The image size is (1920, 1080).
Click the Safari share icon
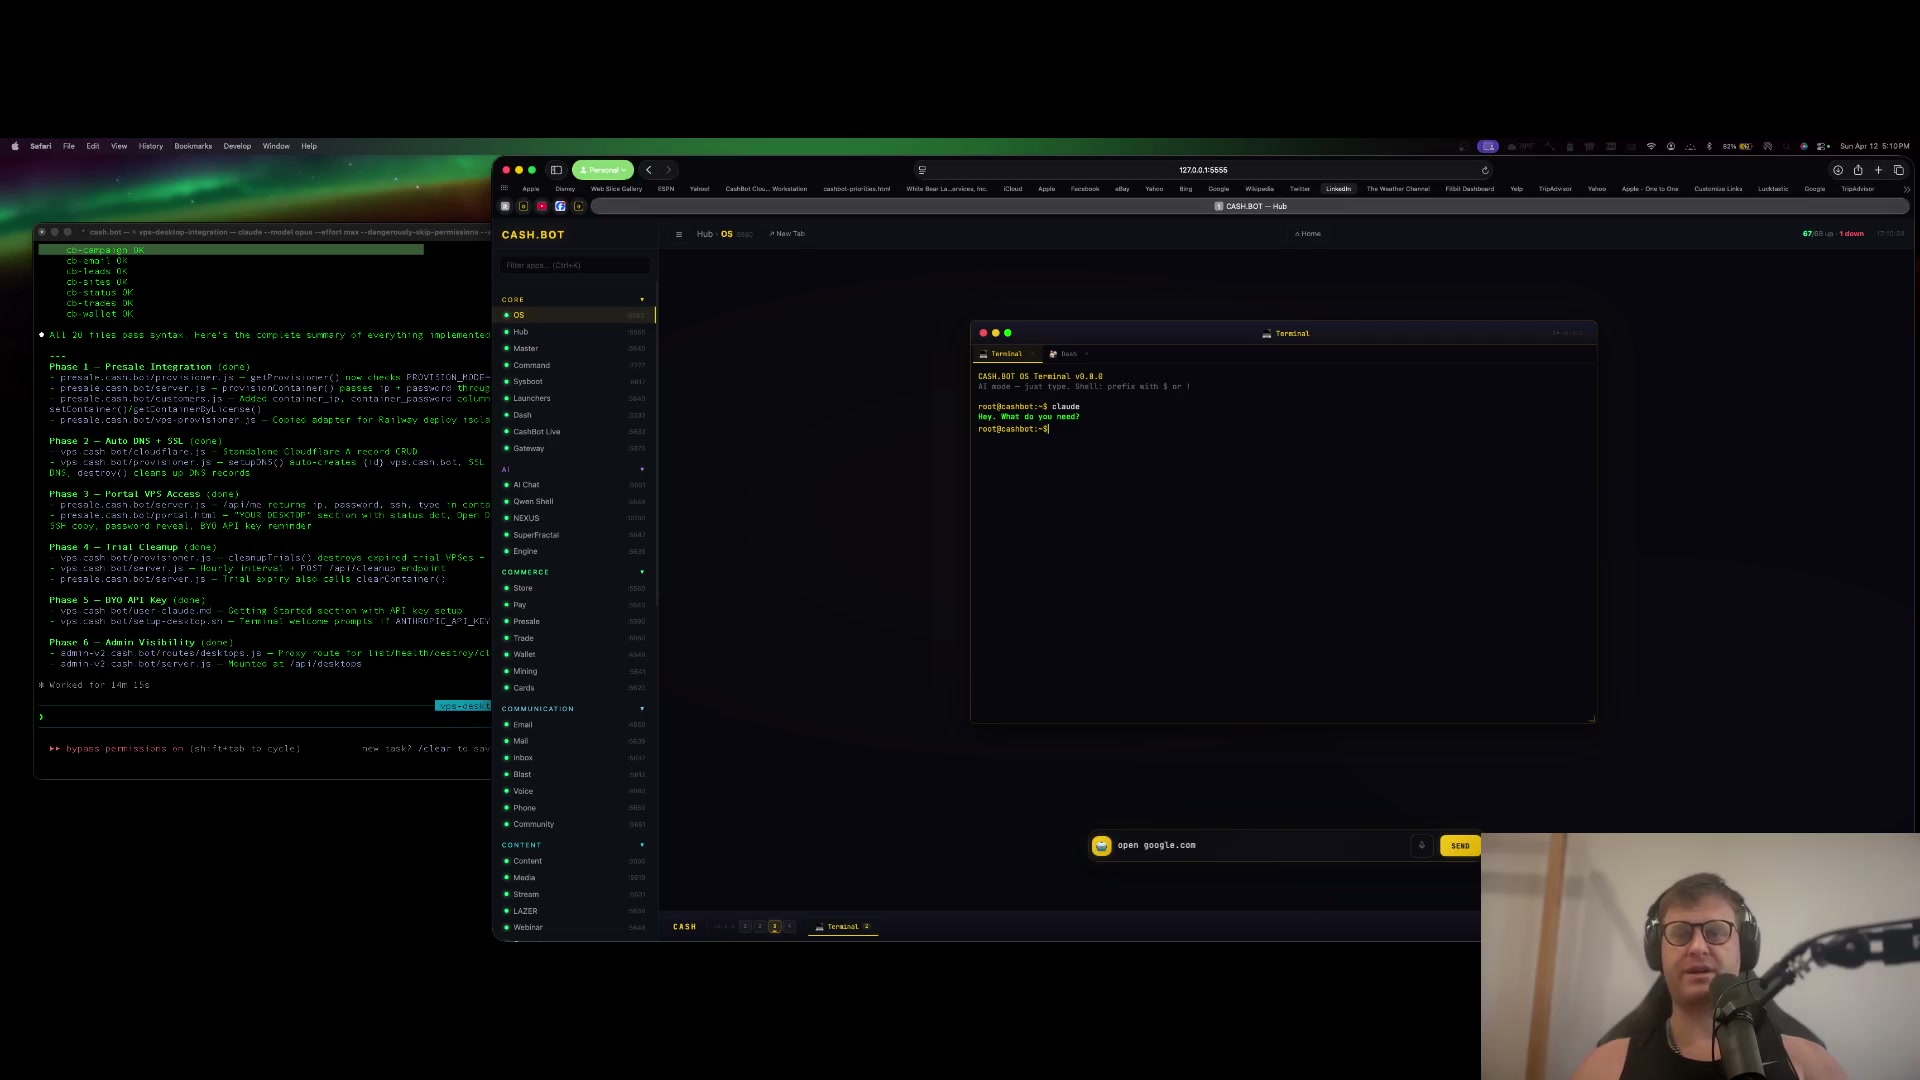click(x=1858, y=170)
